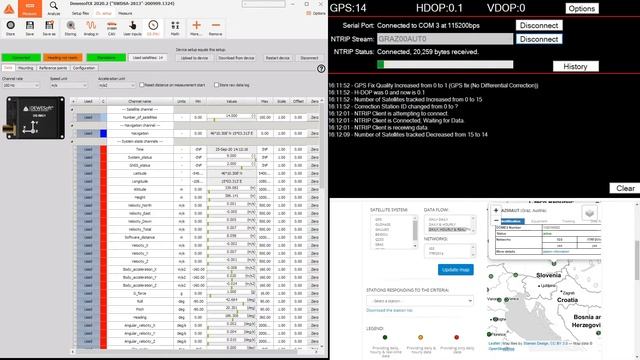The width and height of the screenshot is (640, 360).
Task: Click the Save floppy disk icon
Action: (x=30, y=26)
